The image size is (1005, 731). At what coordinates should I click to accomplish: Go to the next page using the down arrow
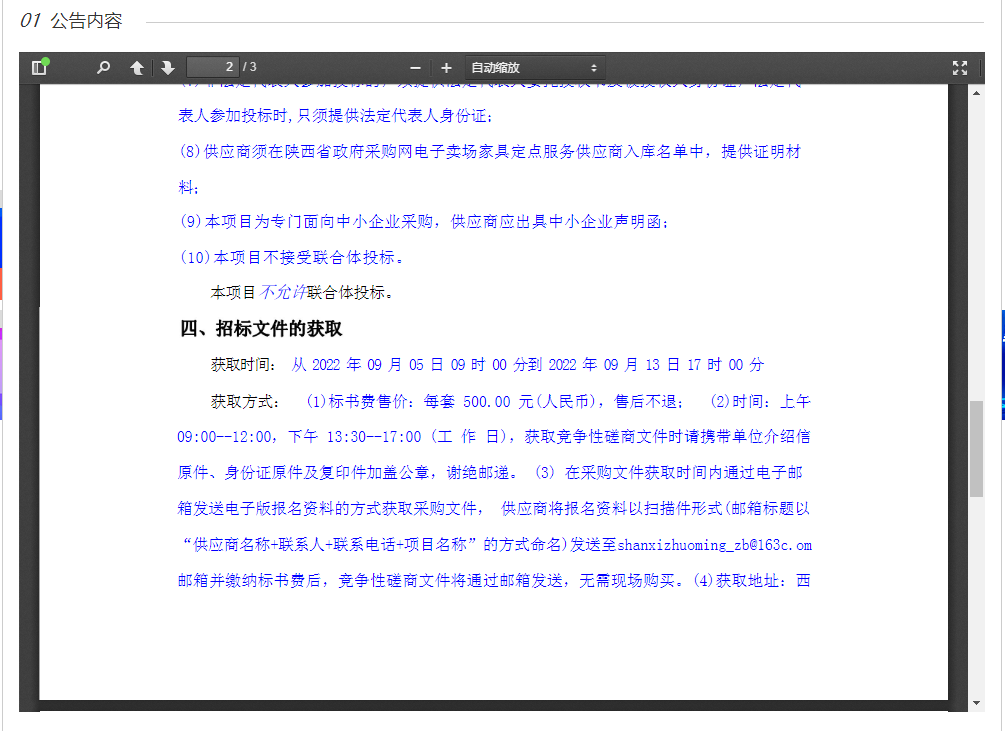168,68
